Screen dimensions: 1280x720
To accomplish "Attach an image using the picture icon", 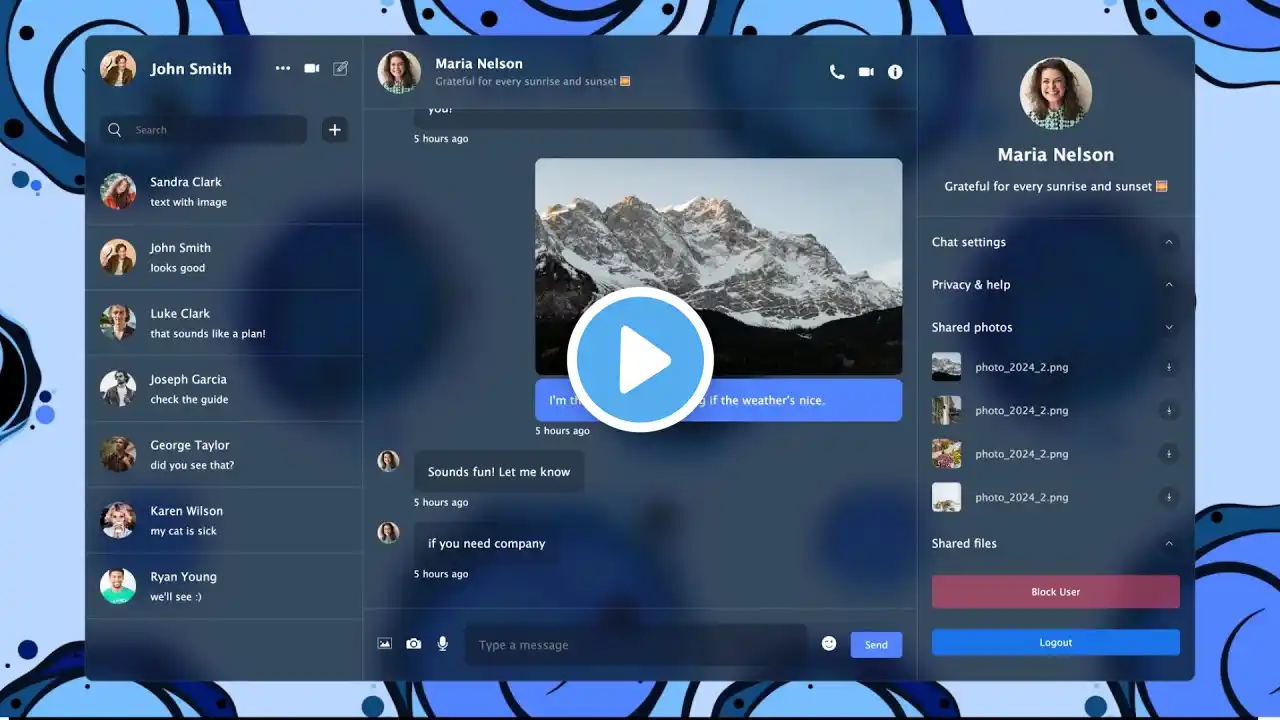I will [385, 644].
